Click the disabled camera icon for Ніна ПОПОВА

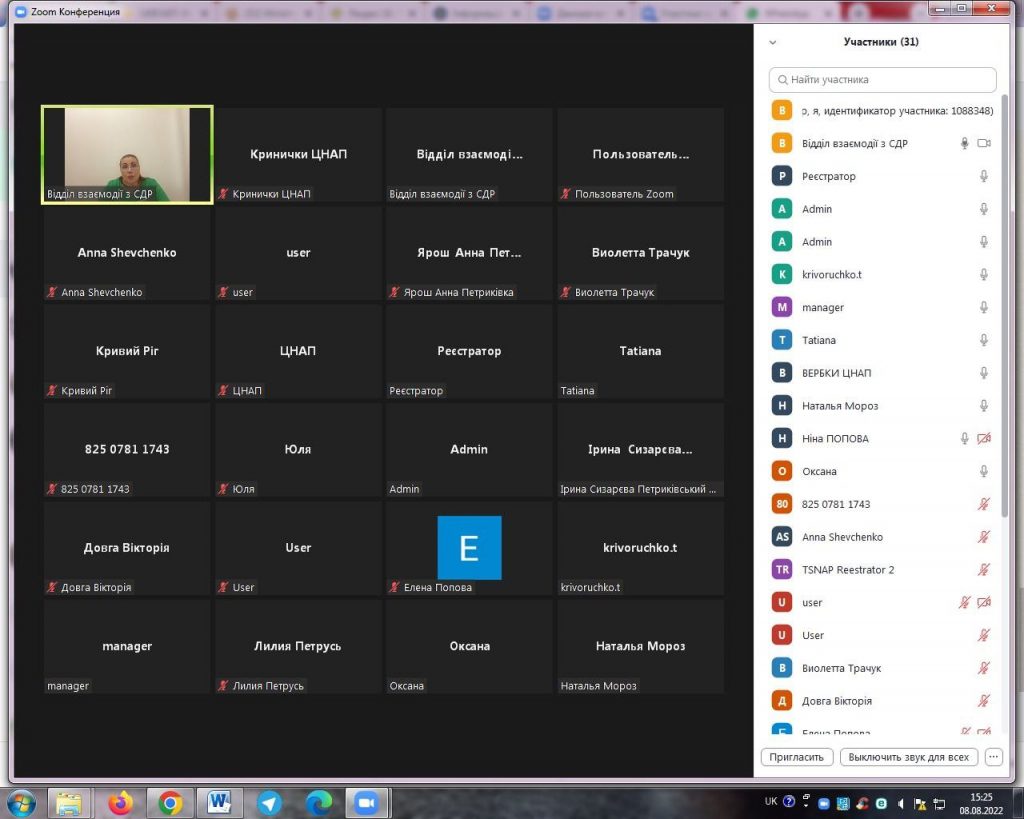(984, 439)
